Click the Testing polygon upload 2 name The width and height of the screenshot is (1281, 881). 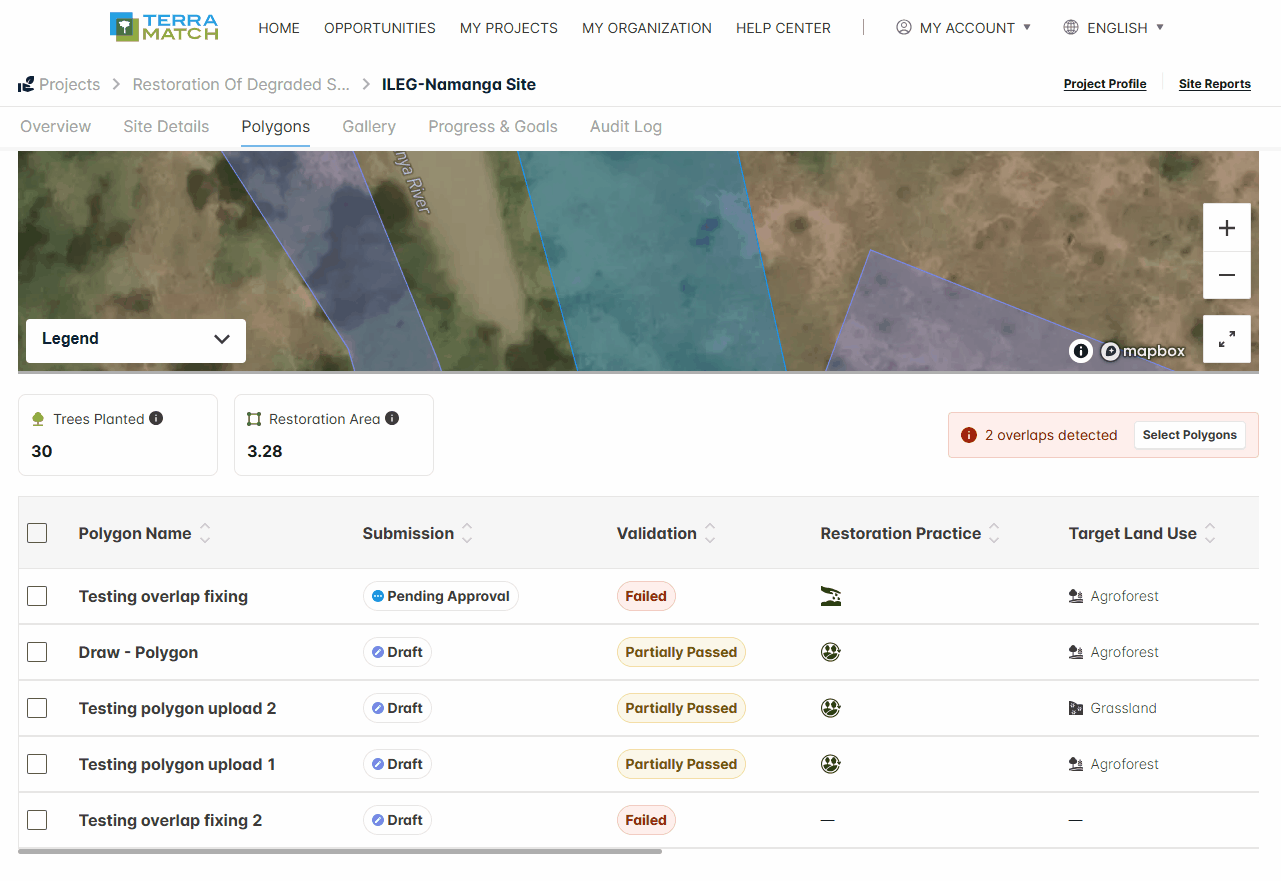(x=177, y=708)
